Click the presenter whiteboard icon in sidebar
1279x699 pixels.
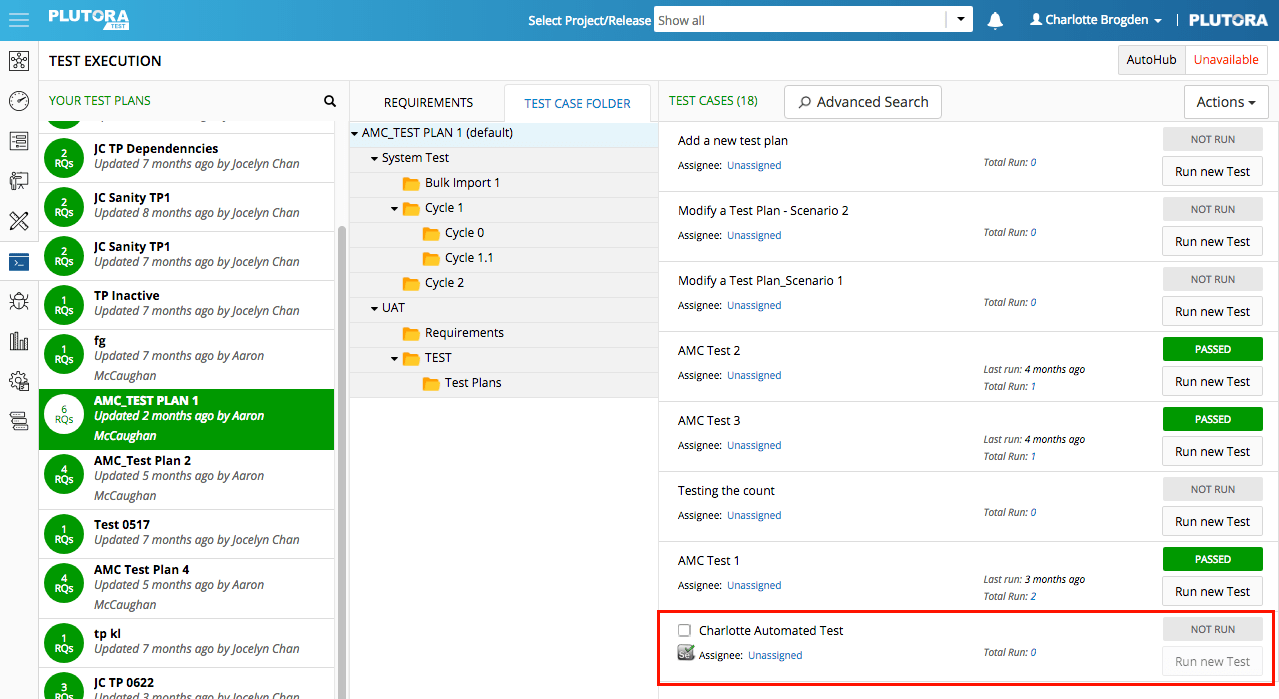click(x=18, y=180)
